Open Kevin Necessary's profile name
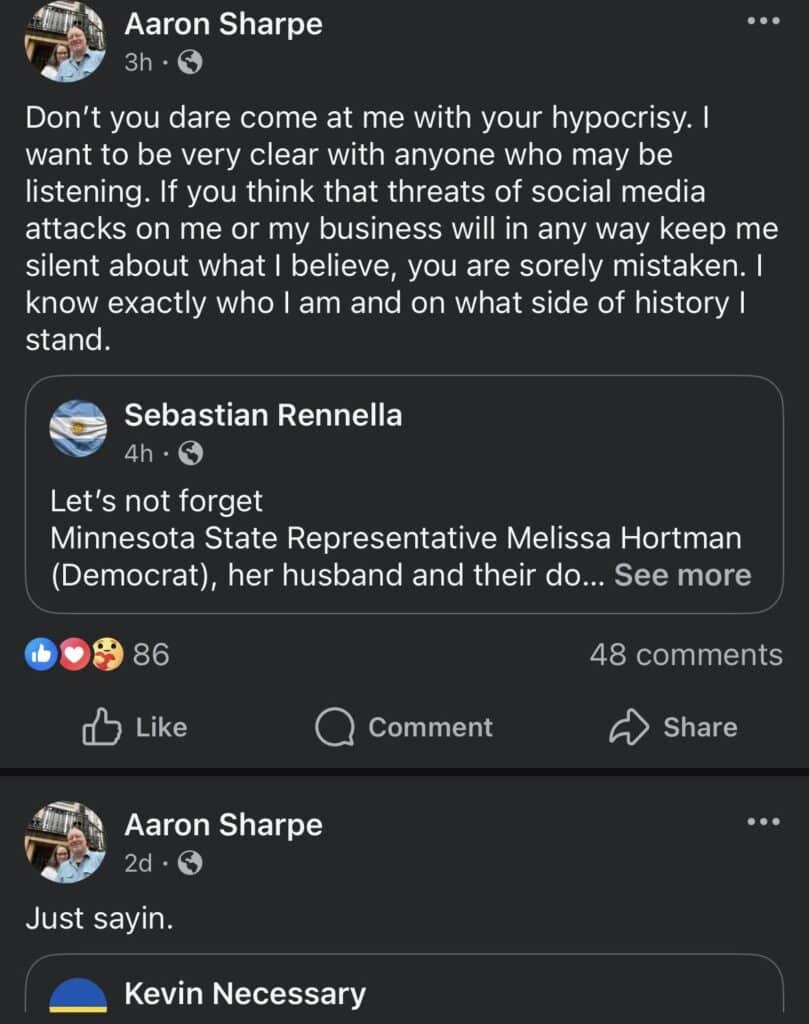809x1024 pixels. tap(245, 994)
